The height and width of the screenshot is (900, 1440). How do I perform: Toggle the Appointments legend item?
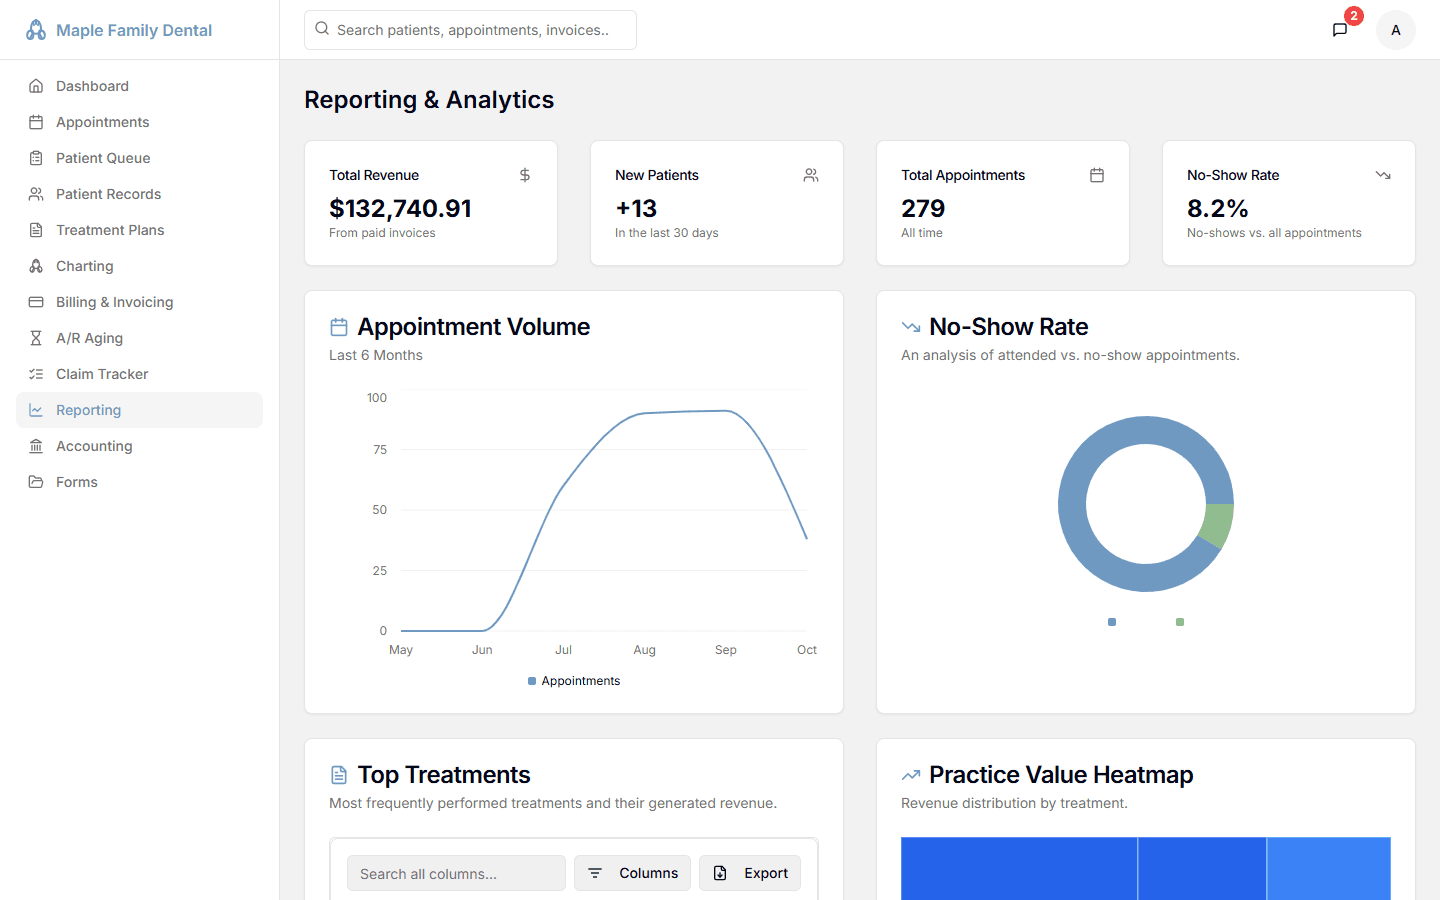pyautogui.click(x=574, y=681)
